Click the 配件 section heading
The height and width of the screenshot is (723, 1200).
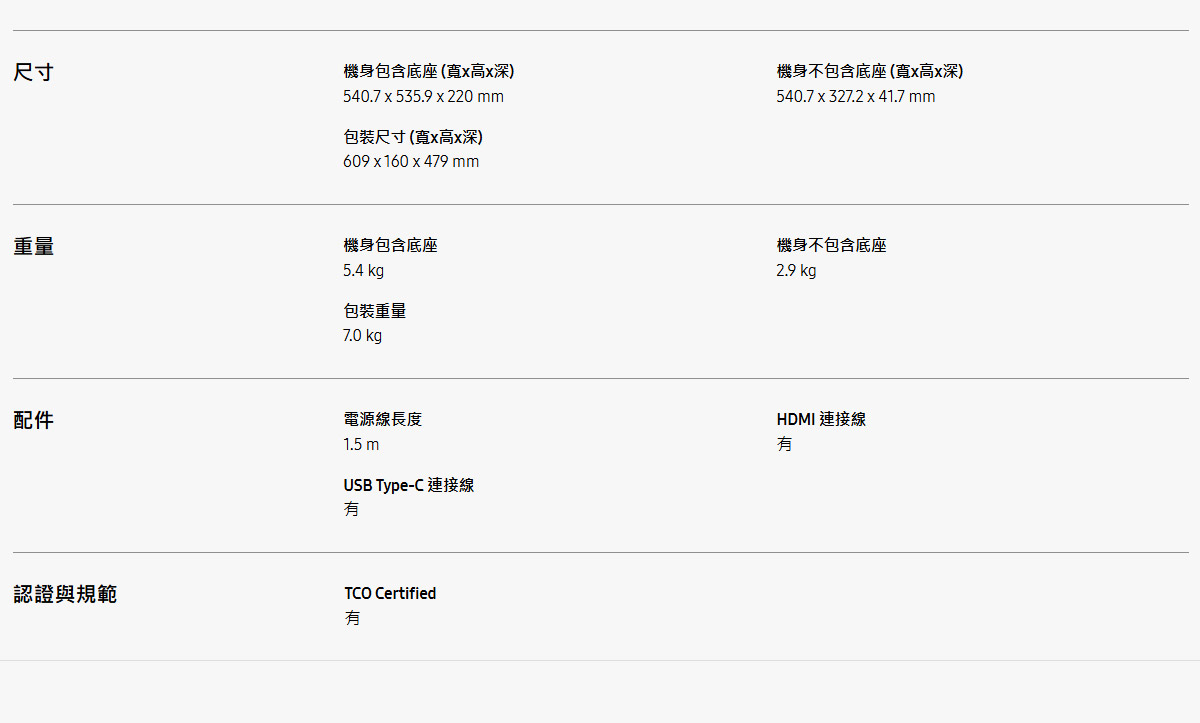[x=33, y=420]
